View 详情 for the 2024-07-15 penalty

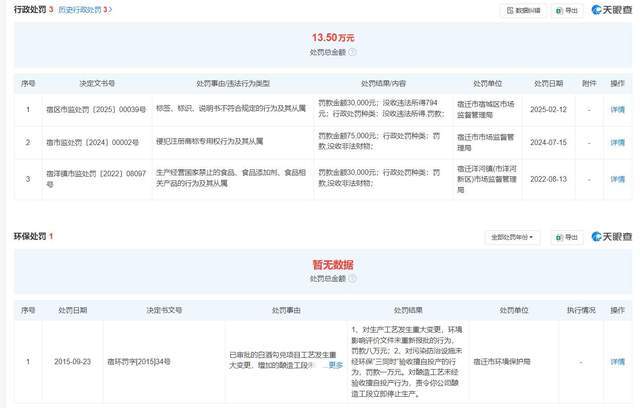(617, 142)
